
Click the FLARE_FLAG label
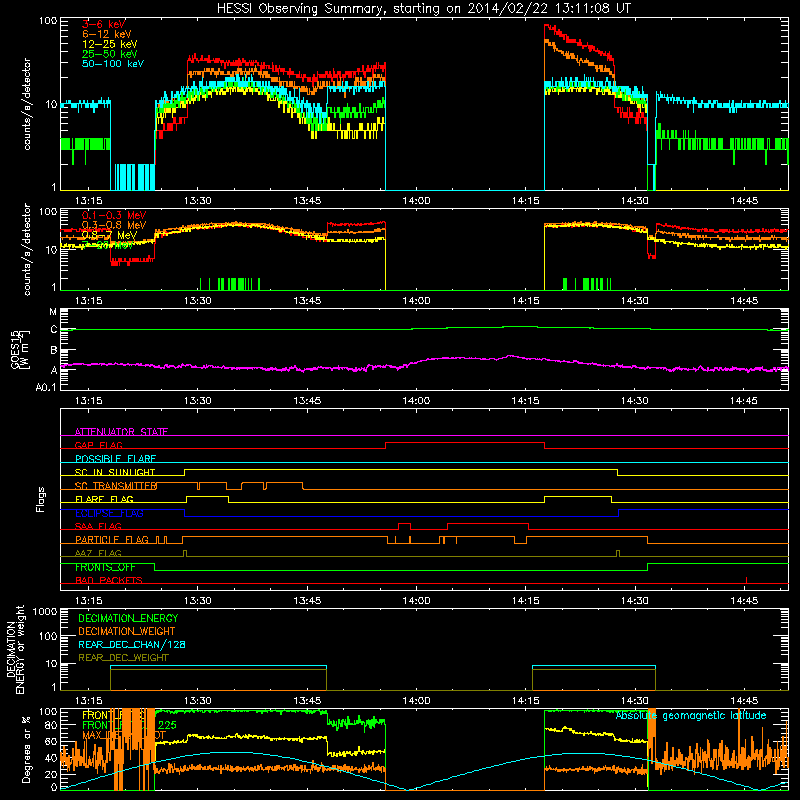(x=104, y=499)
